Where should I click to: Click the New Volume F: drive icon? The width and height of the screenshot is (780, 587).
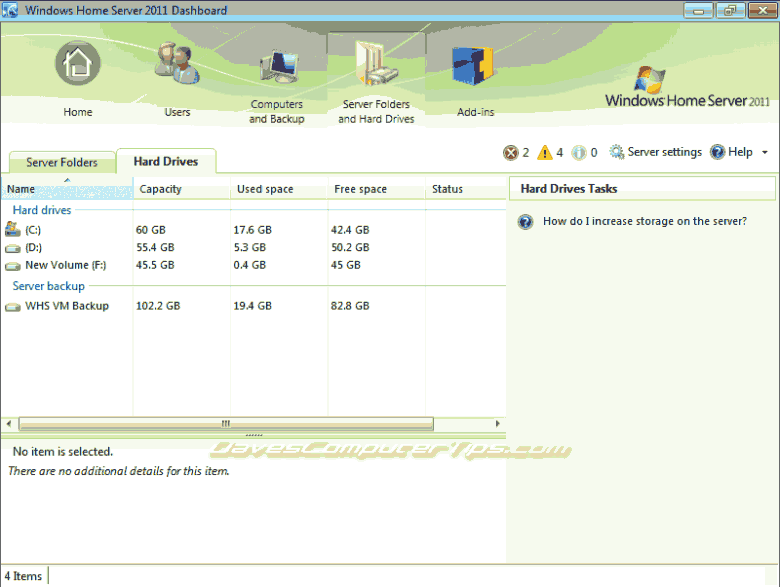[x=12, y=266]
